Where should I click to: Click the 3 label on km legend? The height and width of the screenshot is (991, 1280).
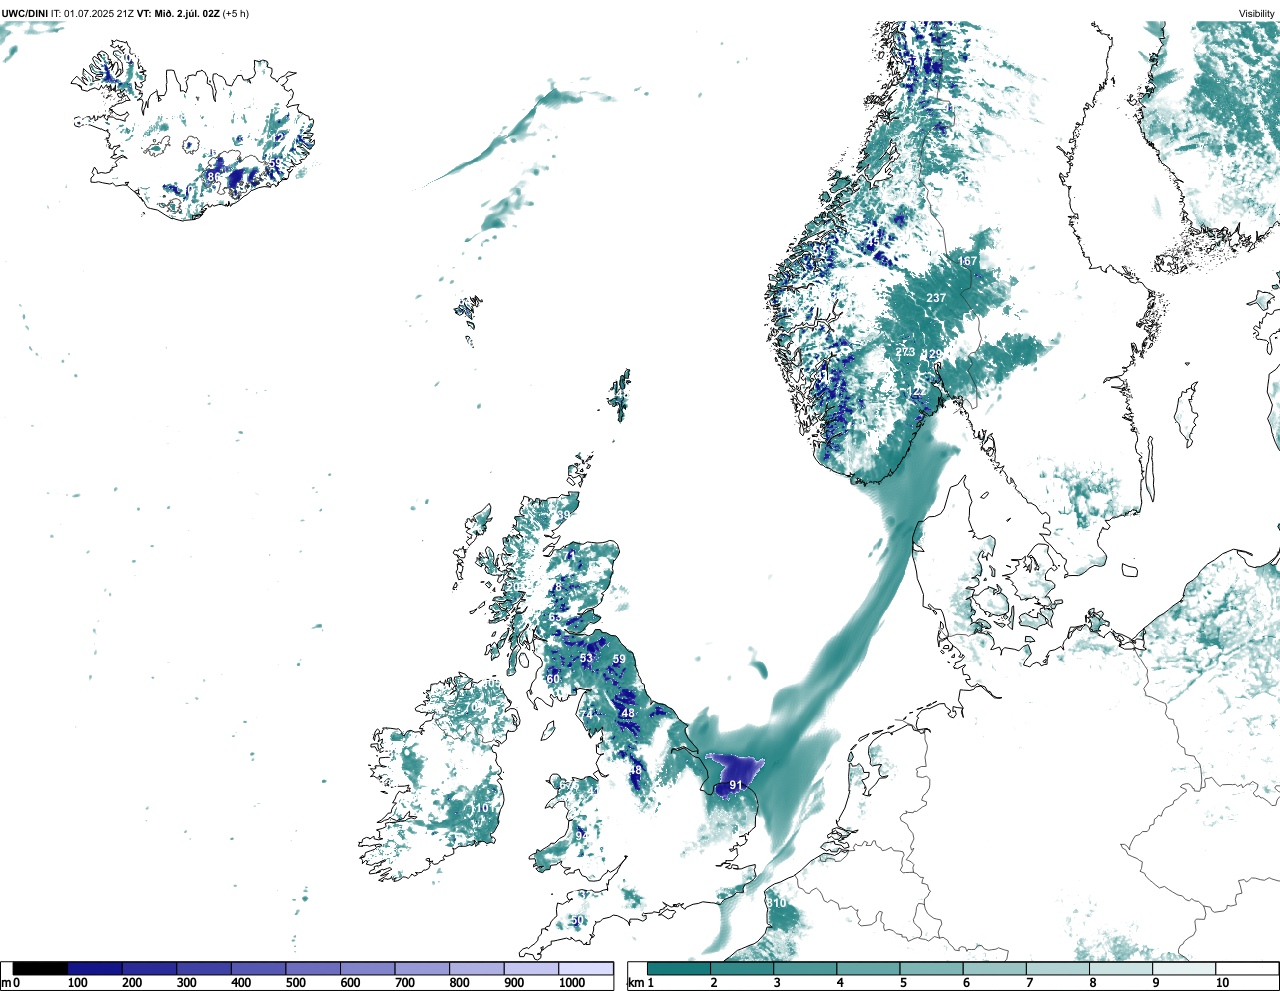[777, 983]
